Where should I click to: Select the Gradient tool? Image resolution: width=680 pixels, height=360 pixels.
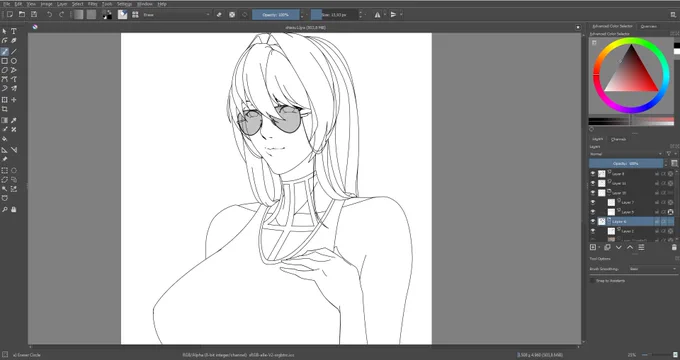tap(5, 121)
